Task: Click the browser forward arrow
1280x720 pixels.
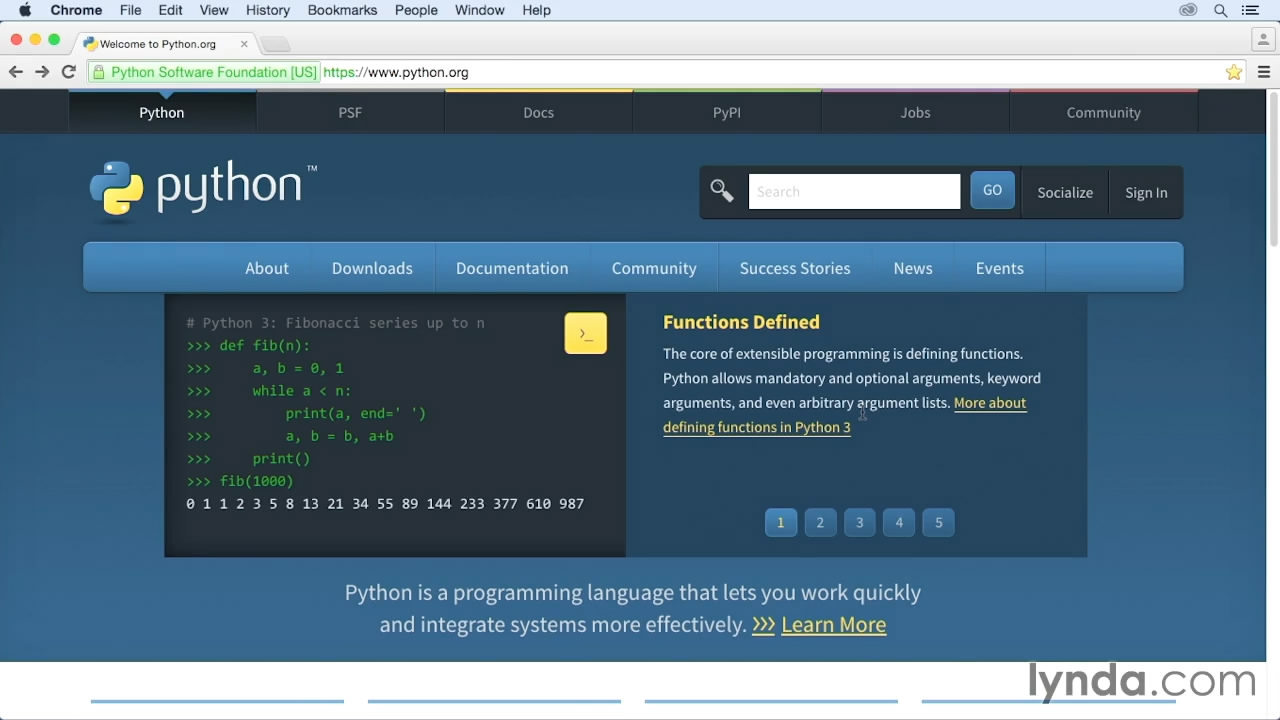Action: [x=42, y=72]
